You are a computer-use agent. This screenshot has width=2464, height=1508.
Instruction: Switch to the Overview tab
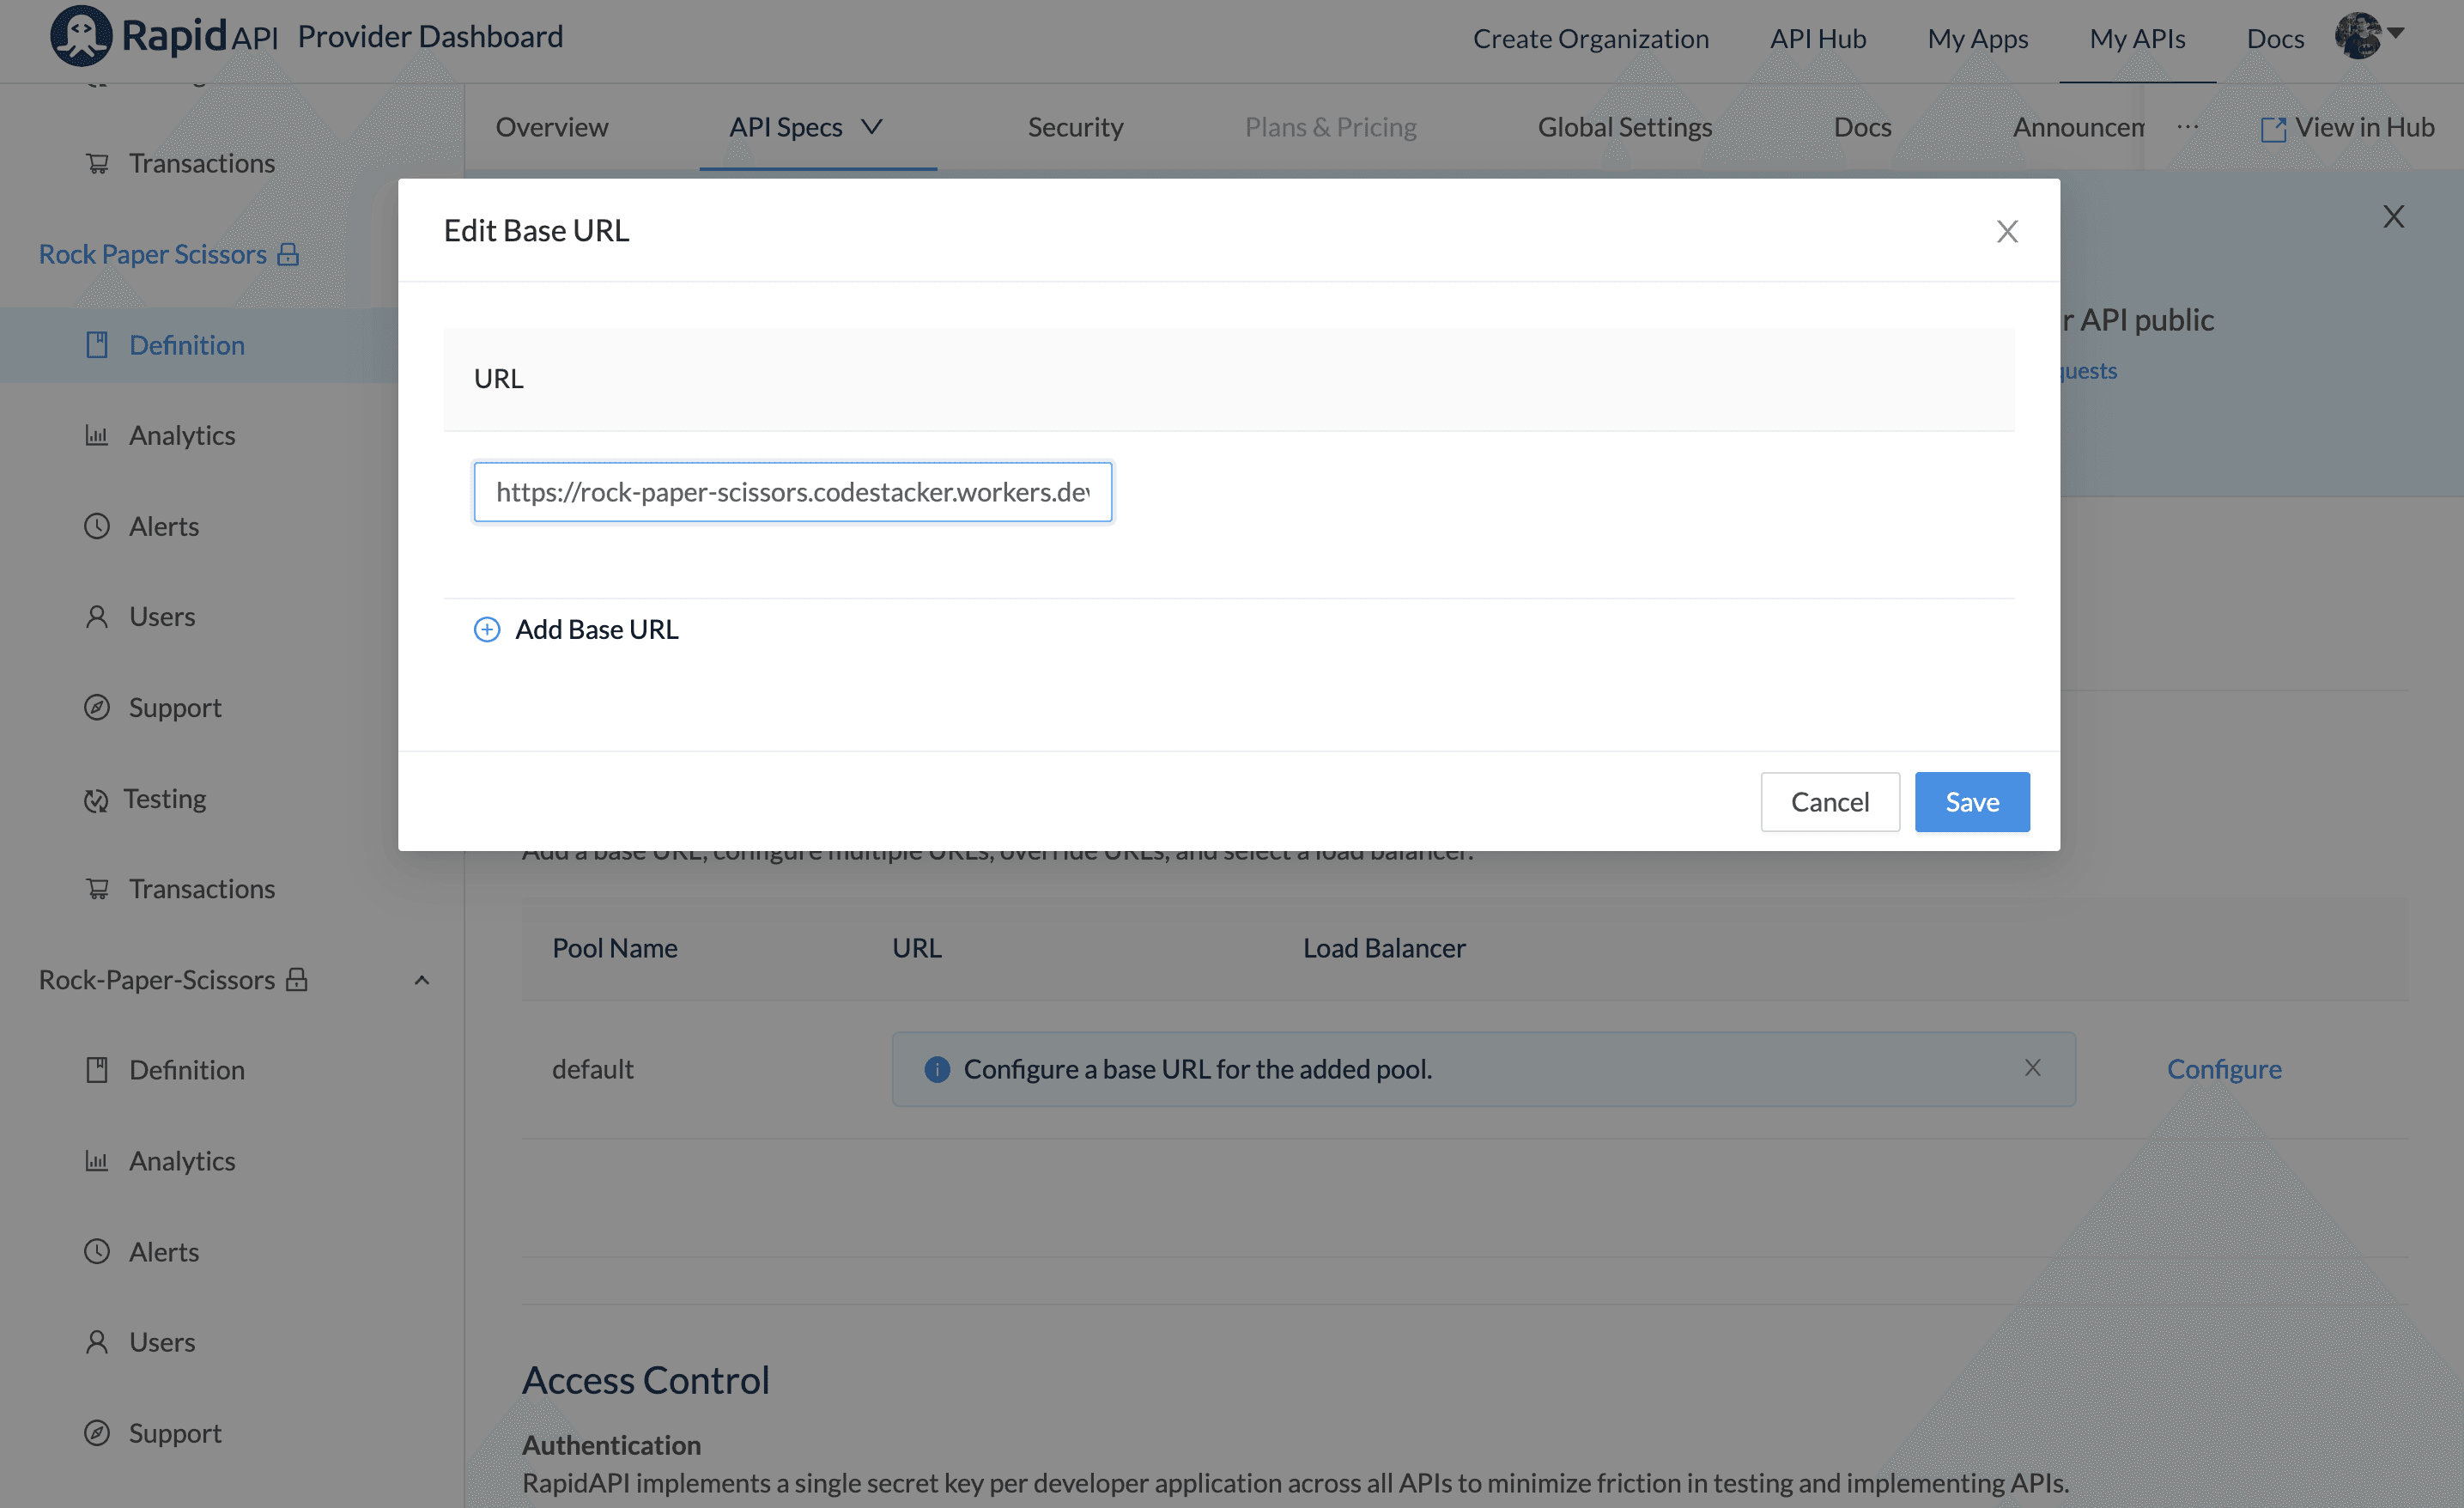552,127
